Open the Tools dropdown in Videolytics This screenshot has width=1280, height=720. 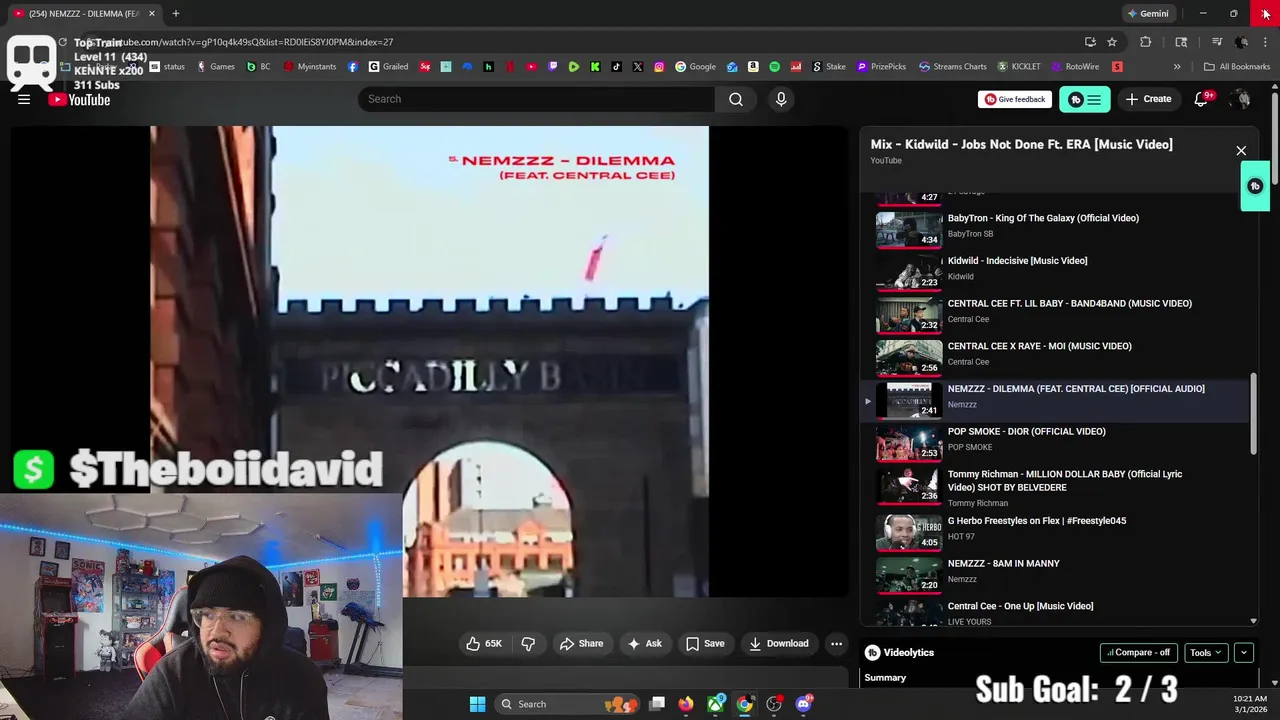pos(1205,653)
